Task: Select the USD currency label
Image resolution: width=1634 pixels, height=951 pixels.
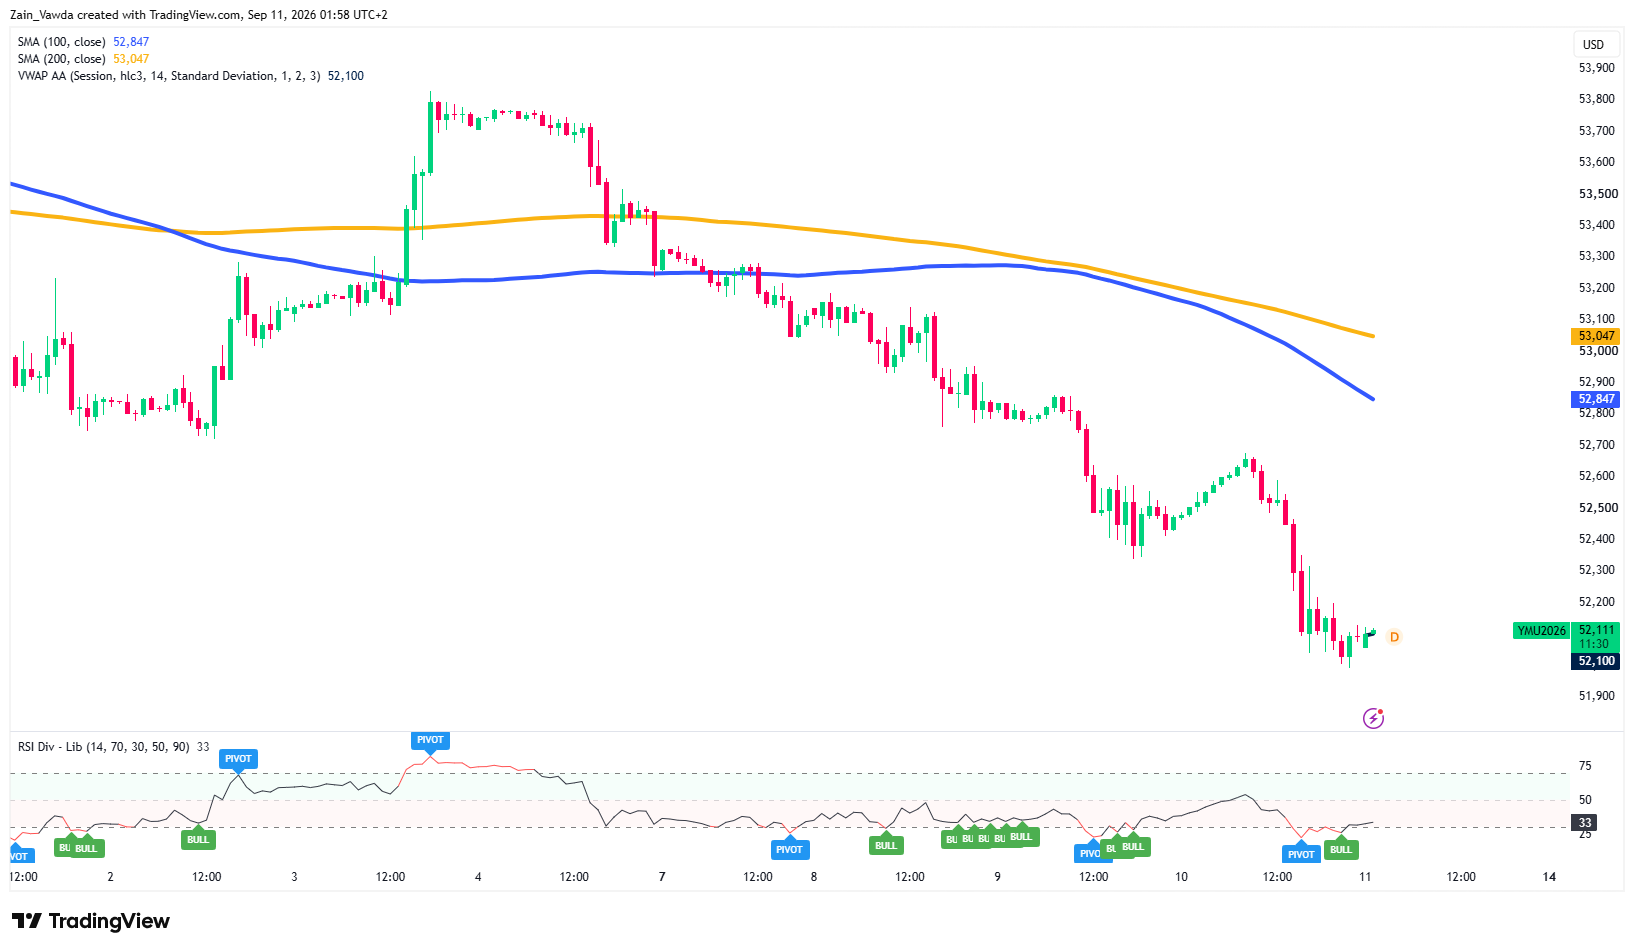Action: click(1593, 45)
